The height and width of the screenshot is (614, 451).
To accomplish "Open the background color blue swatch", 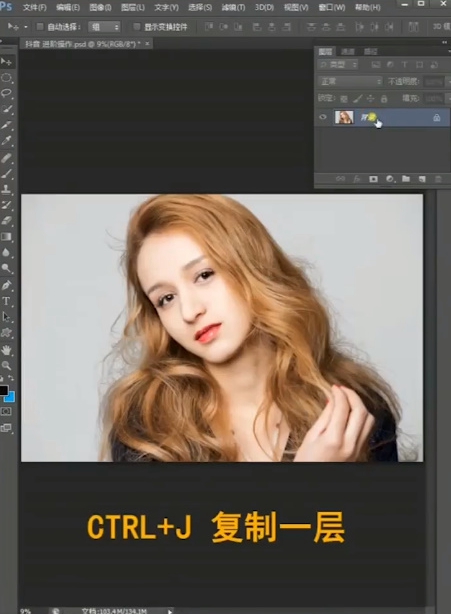I will click(11, 397).
